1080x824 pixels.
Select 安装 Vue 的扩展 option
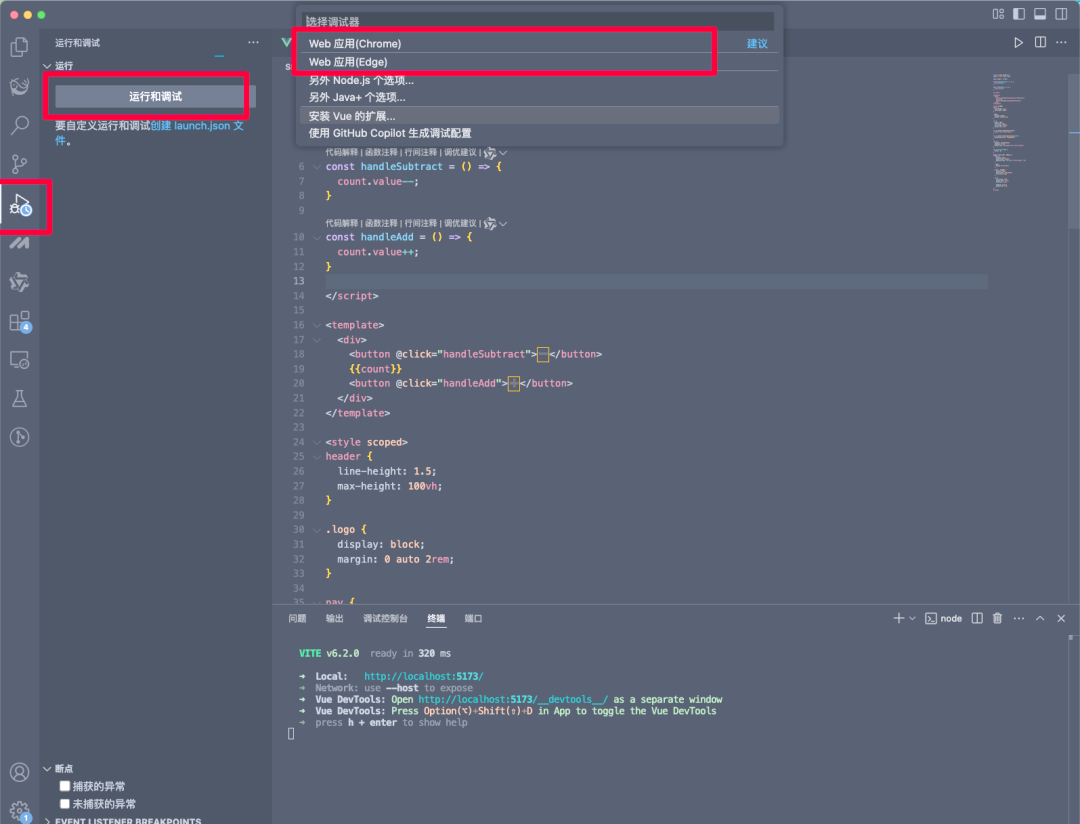(x=539, y=116)
